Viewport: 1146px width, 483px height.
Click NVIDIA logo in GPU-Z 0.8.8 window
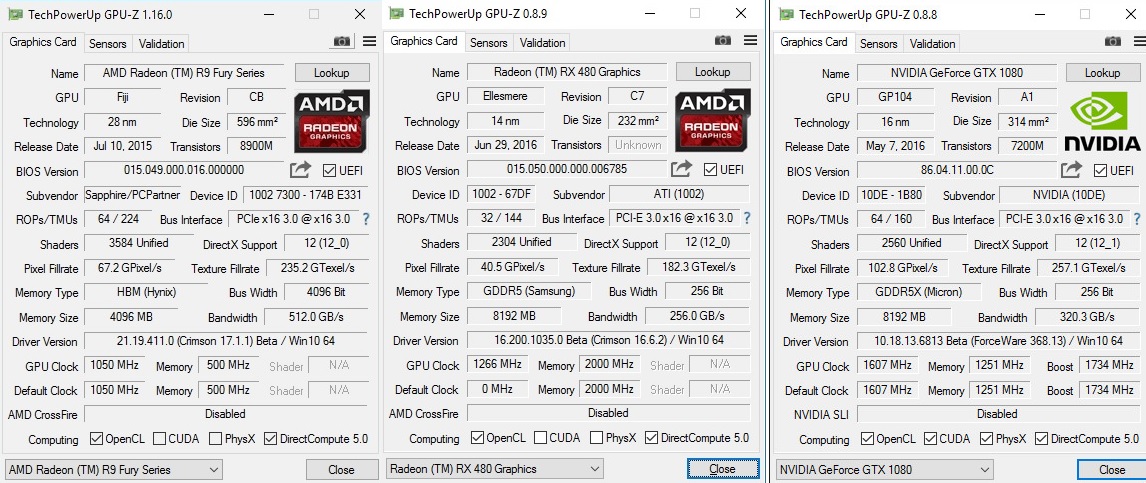(x=1103, y=121)
